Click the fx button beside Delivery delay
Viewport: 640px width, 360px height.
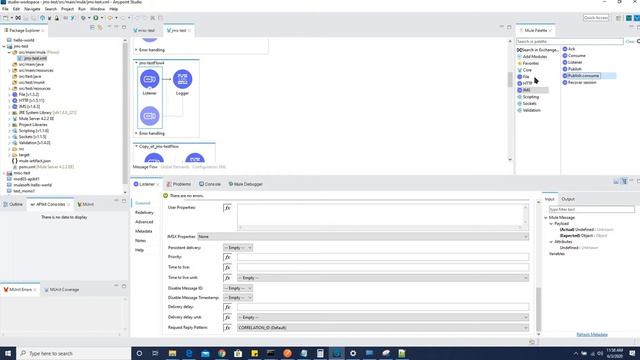(x=227, y=307)
